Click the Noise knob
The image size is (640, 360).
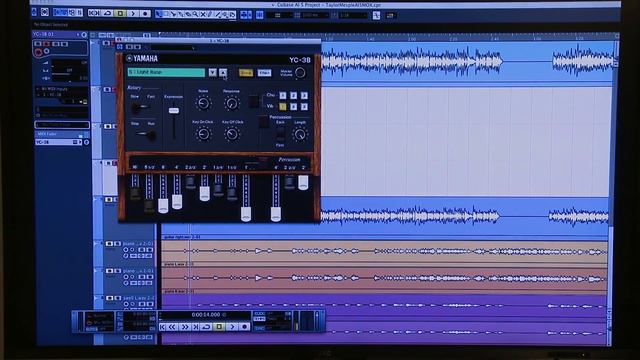203,103
